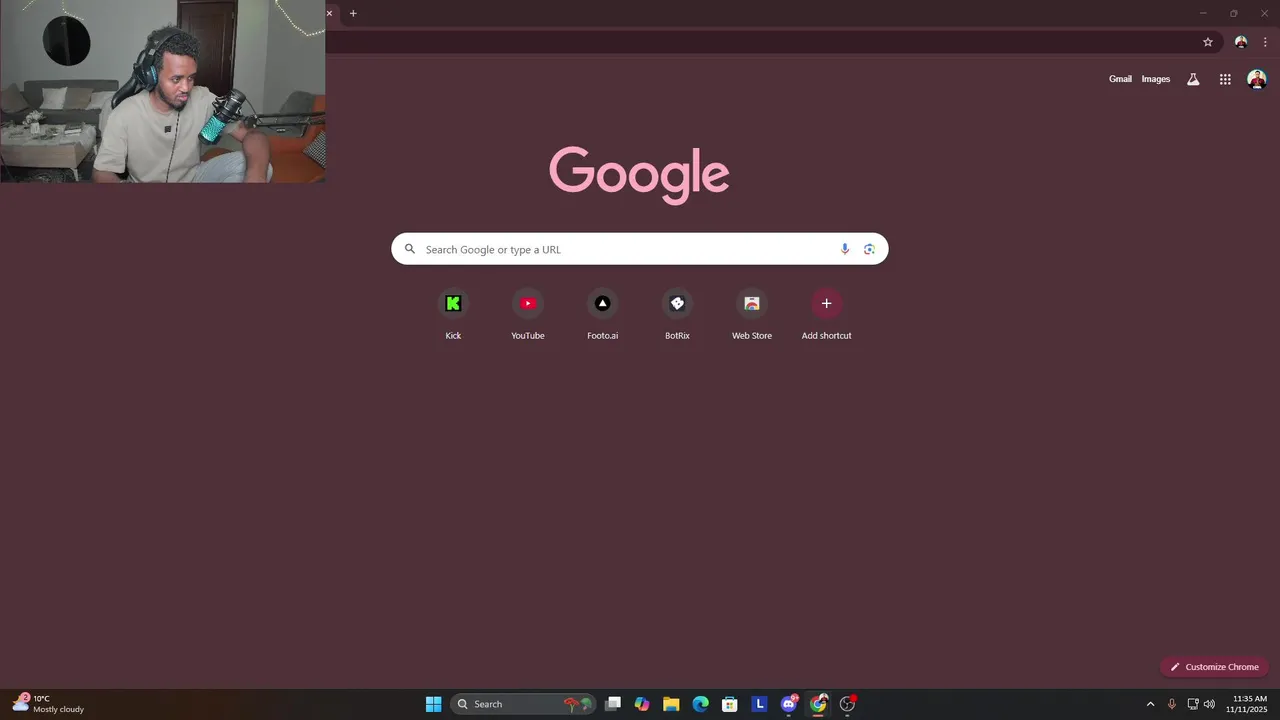Open the Web Store shortcut tile
Image resolution: width=1280 pixels, height=720 pixels.
[x=752, y=315]
